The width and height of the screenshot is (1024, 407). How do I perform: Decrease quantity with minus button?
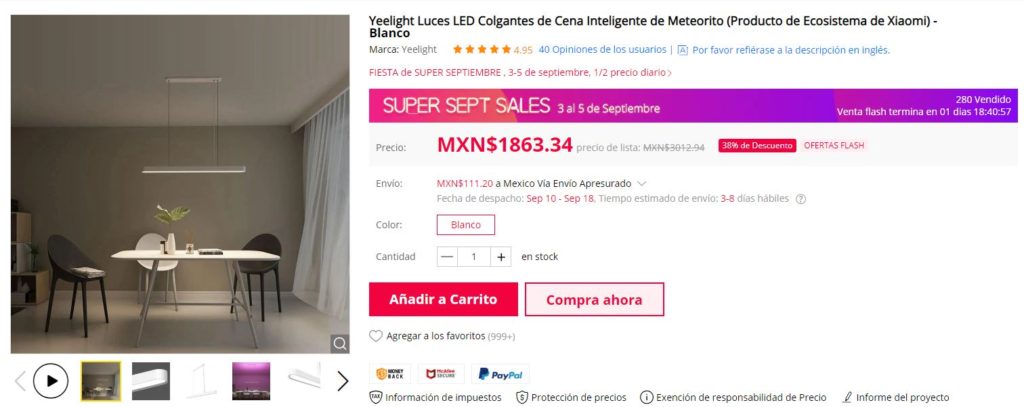pos(447,257)
